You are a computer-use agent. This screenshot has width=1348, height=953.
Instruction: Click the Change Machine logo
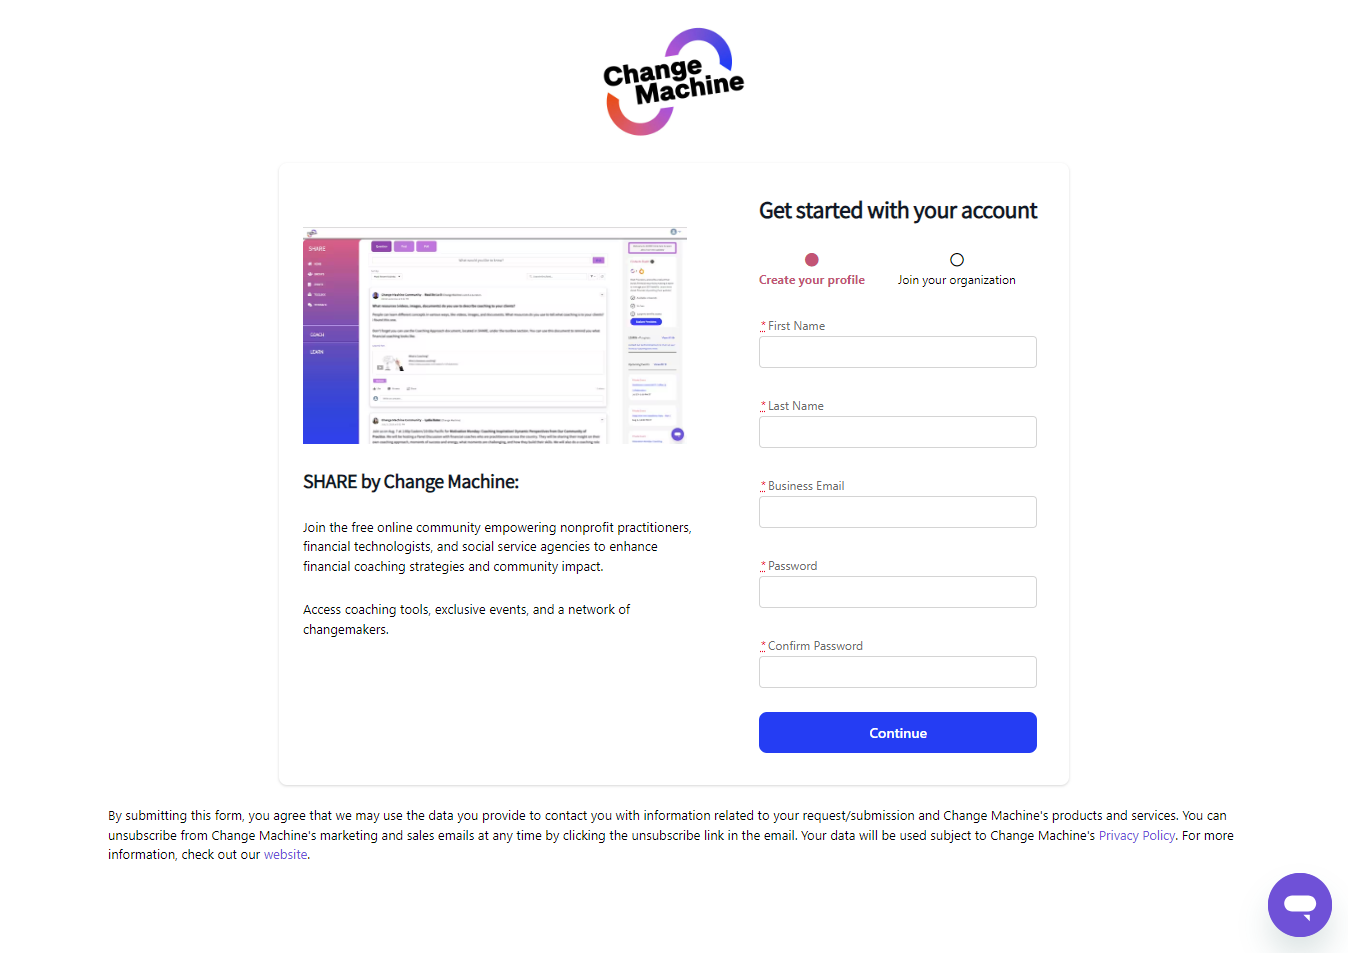(674, 82)
